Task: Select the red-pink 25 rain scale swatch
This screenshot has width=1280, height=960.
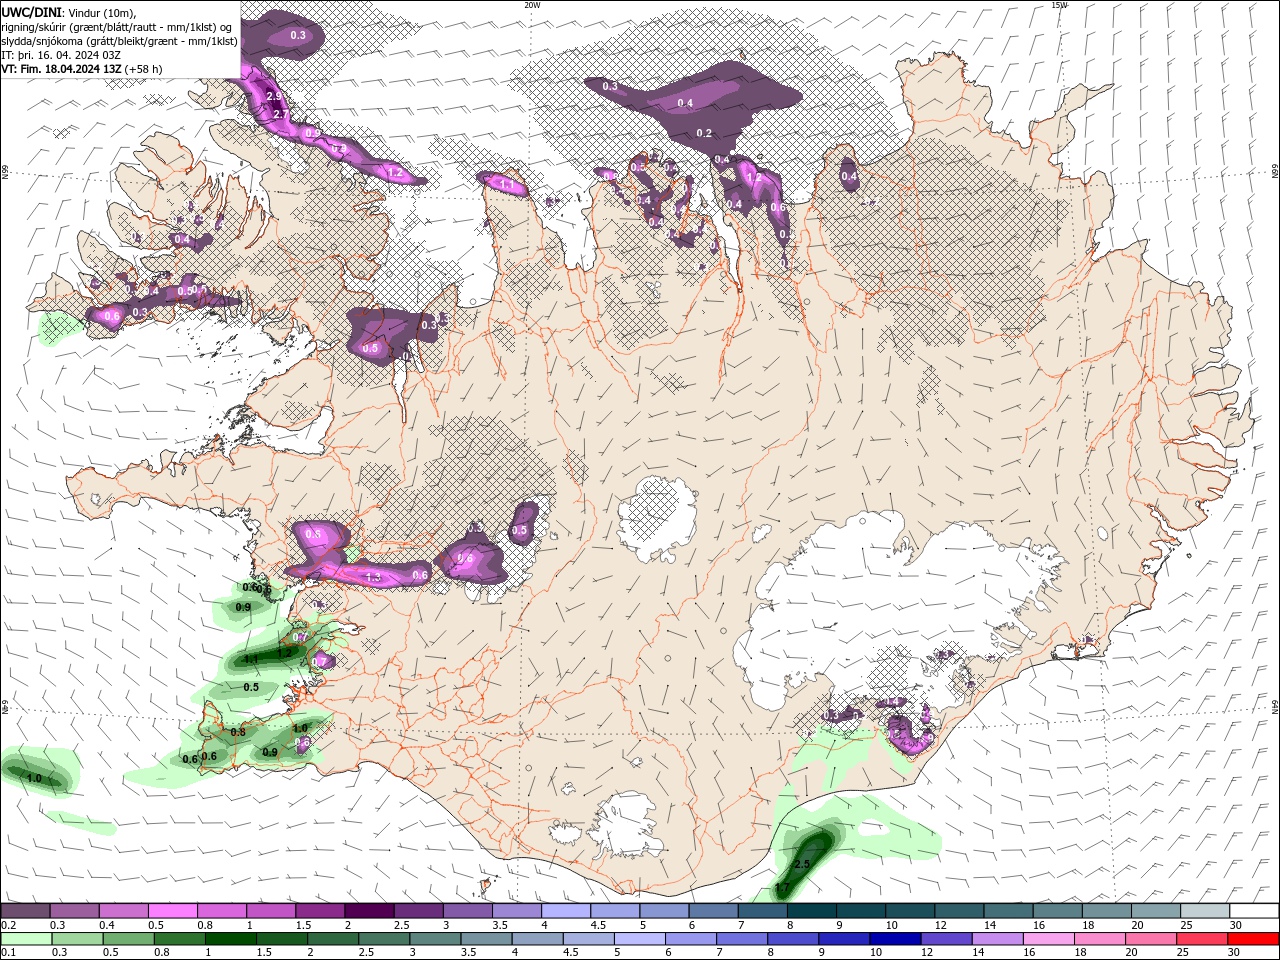Action: pos(1202,939)
